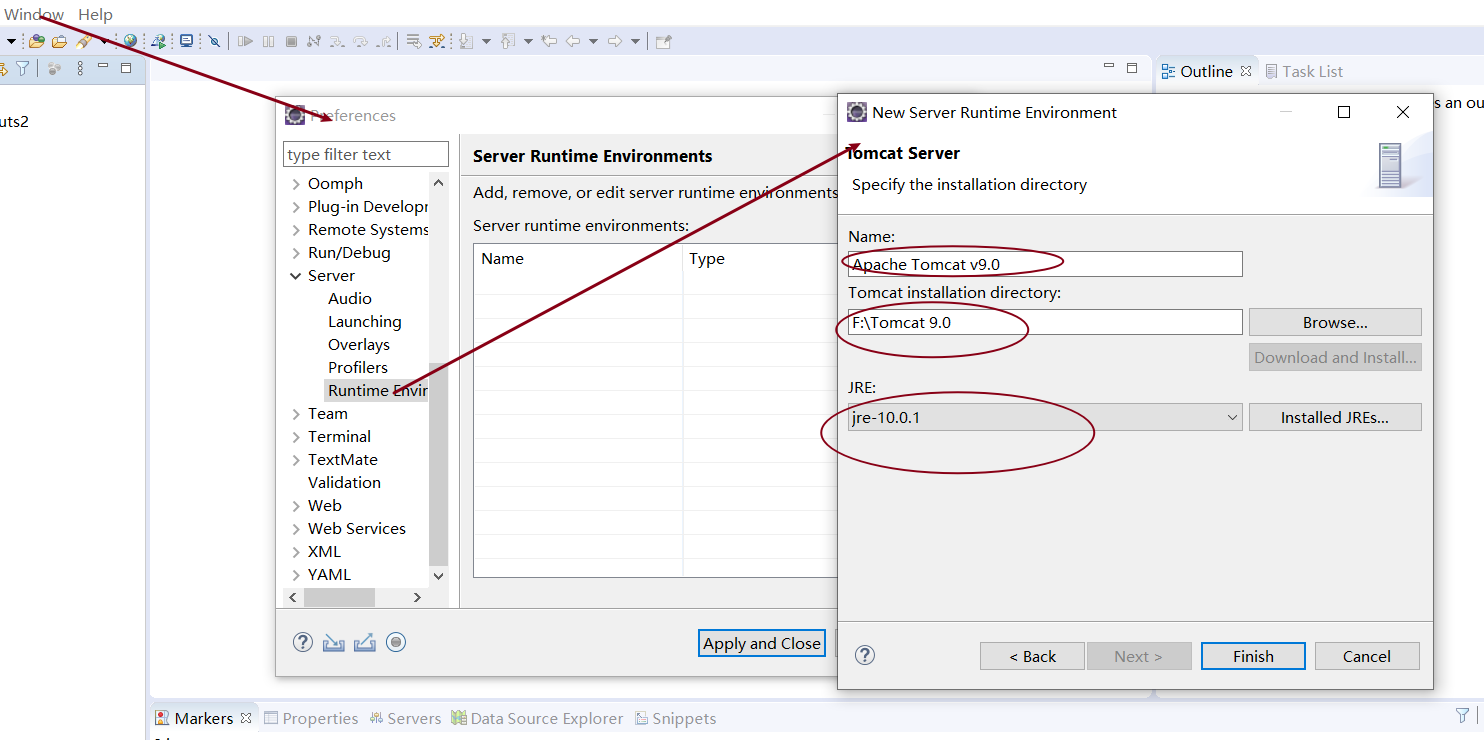
Task: Open the JRE jre-10.0.1 combo box
Action: [1044, 418]
